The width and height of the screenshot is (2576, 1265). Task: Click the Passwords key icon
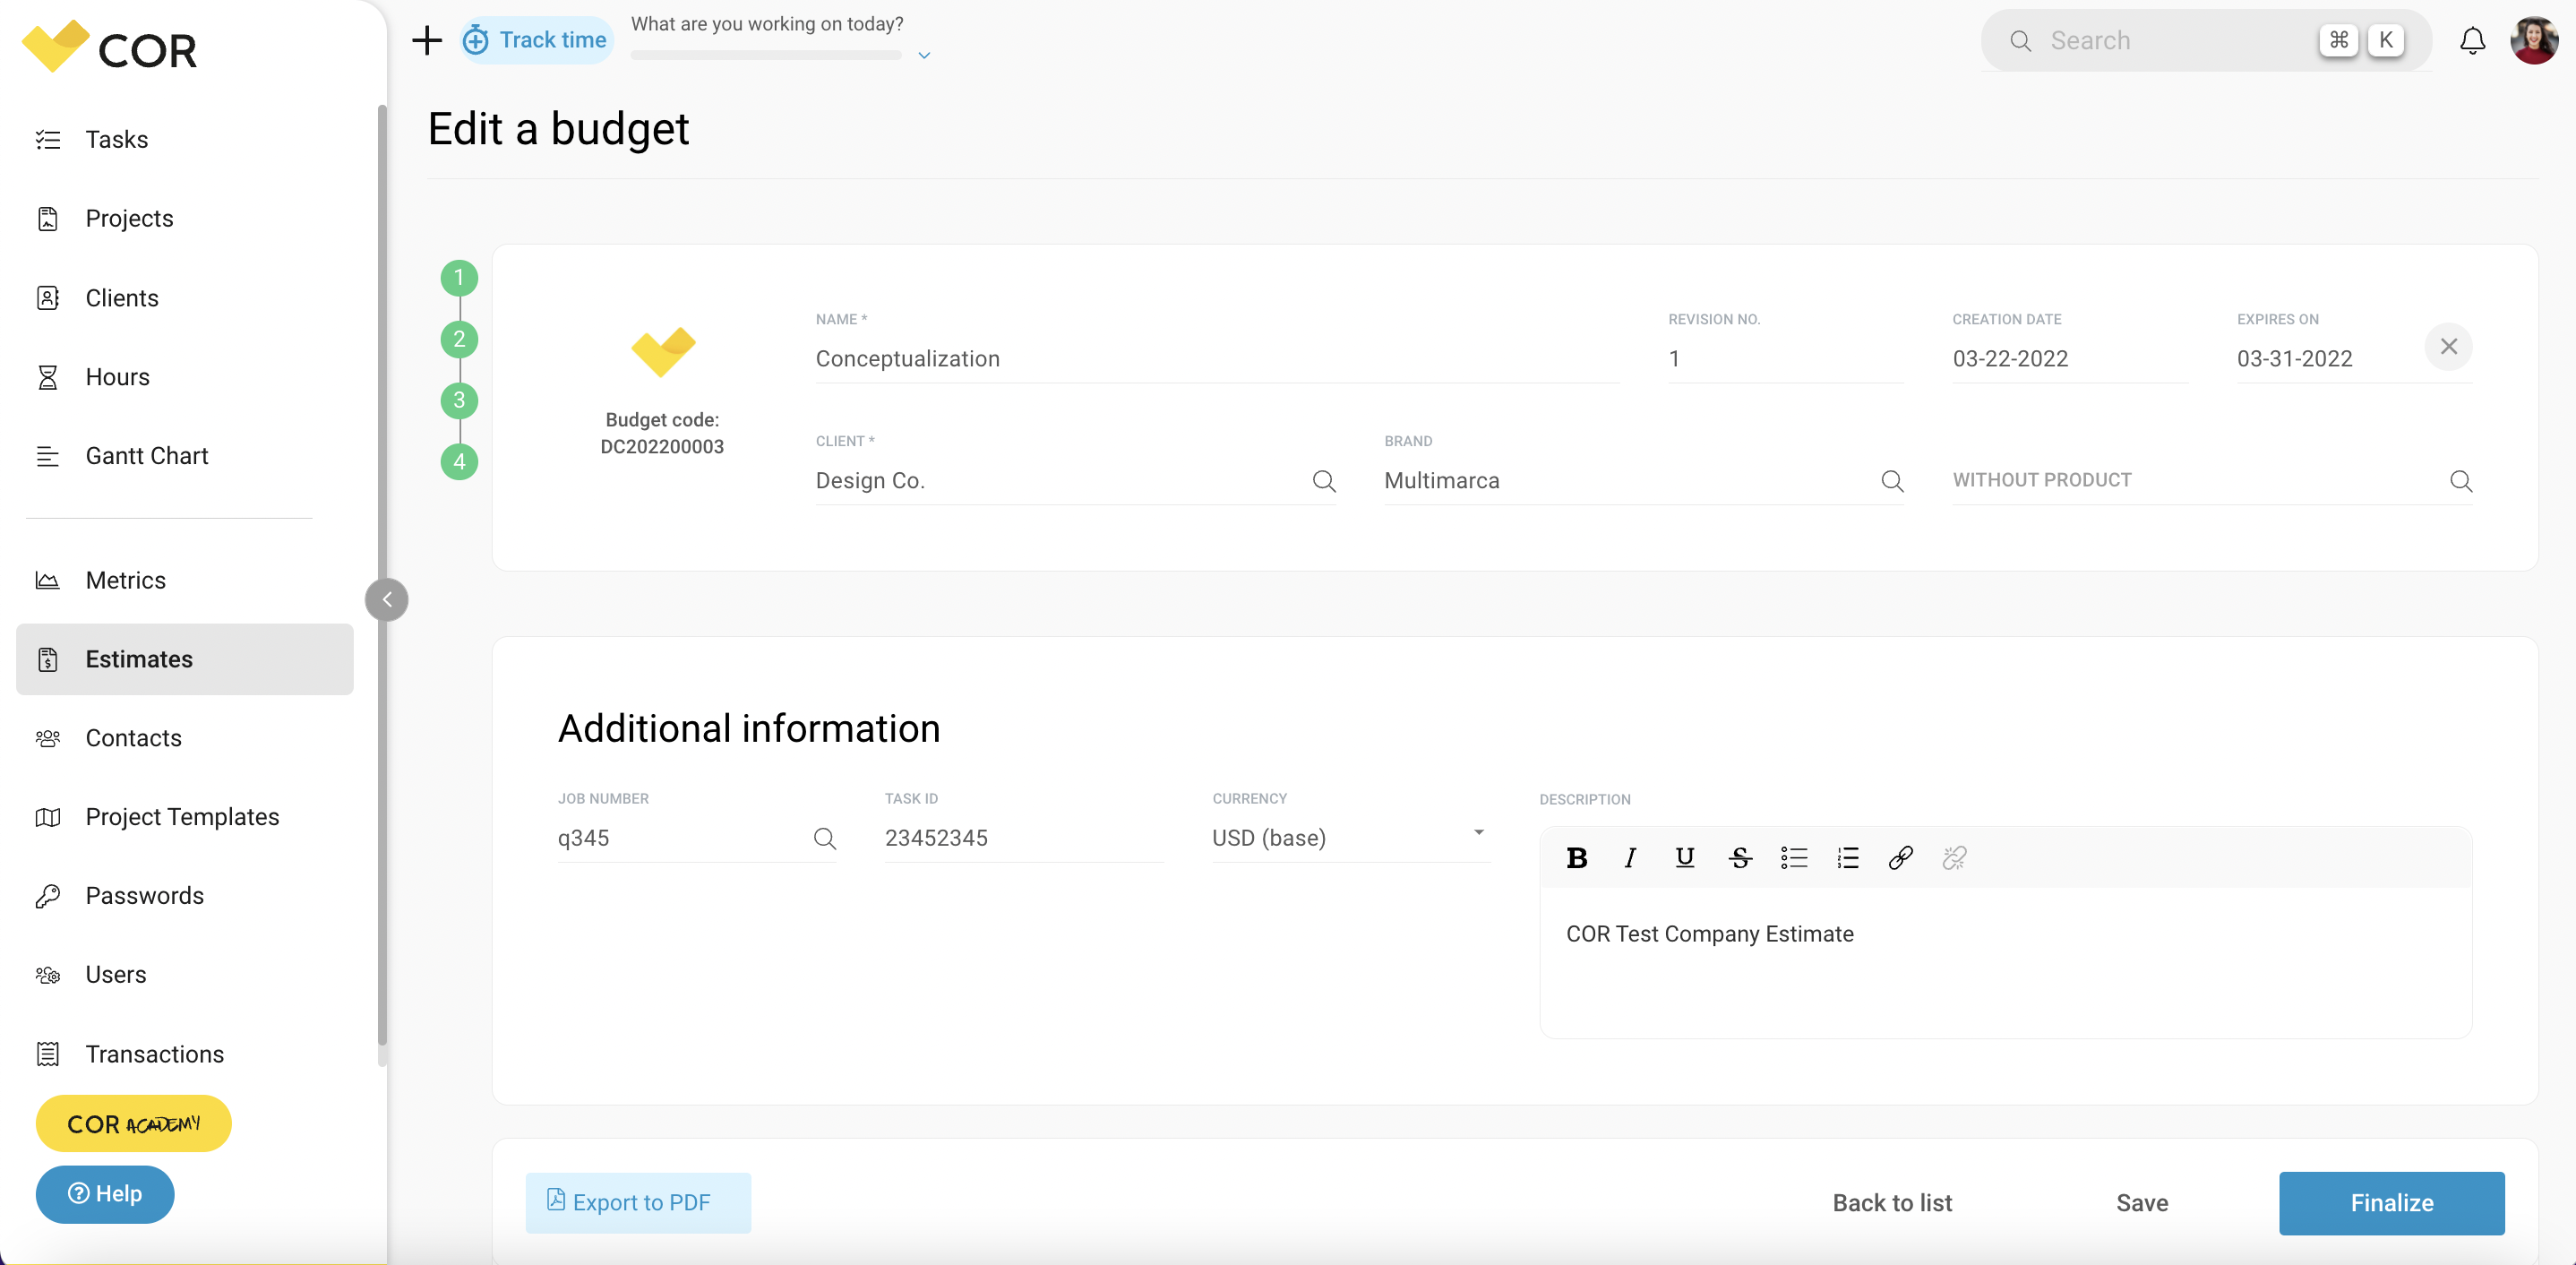(x=48, y=896)
